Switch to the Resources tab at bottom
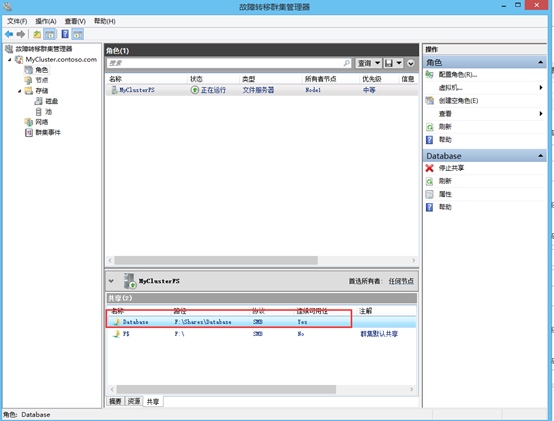Screen dimensions: 554x421 click(134, 401)
